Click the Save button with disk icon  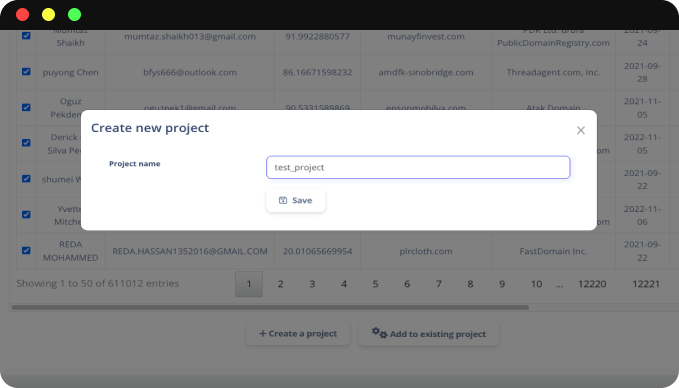pos(295,200)
